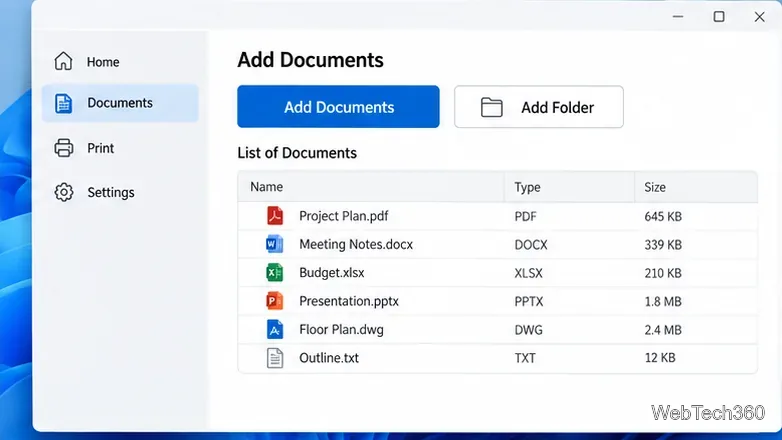The width and height of the screenshot is (782, 440).
Task: Click the Home house icon
Action: [63, 61]
